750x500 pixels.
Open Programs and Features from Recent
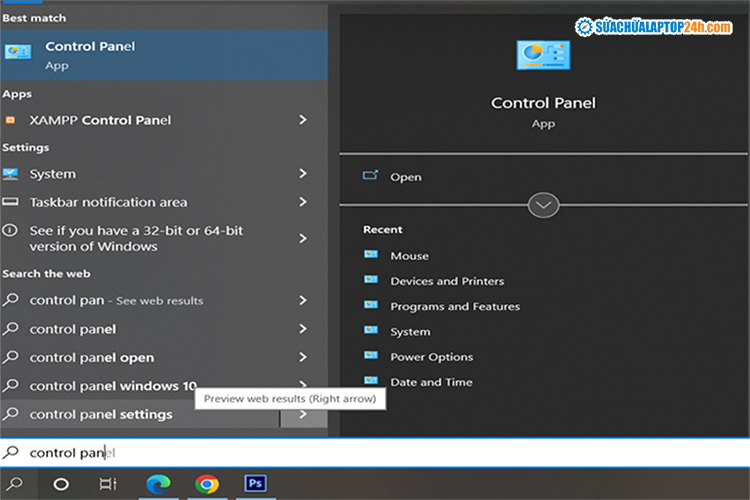point(455,307)
